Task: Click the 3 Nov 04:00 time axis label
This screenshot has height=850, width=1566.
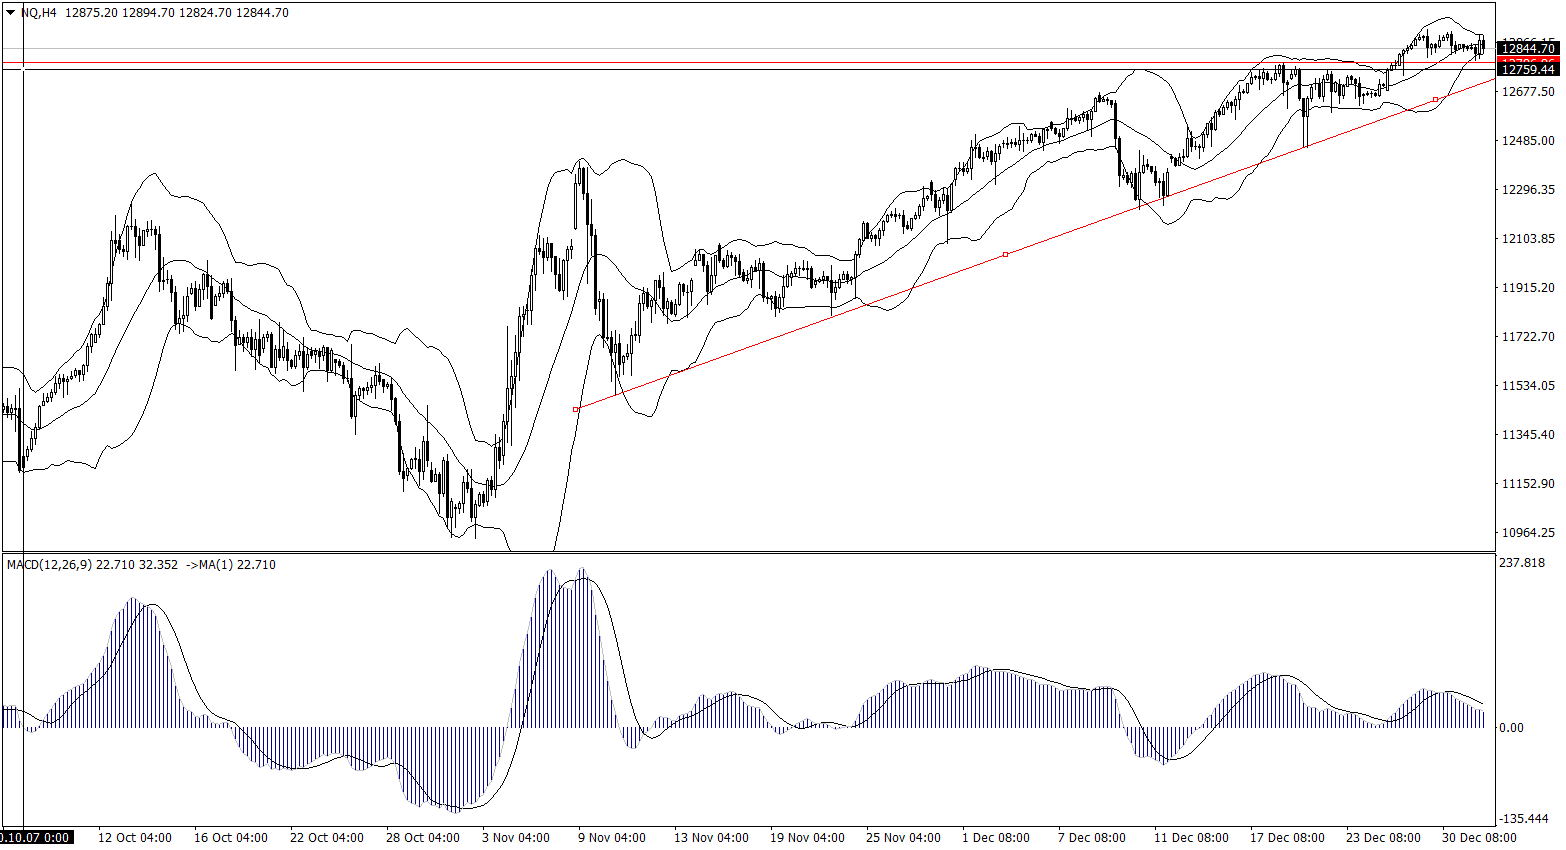Action: click(x=516, y=838)
